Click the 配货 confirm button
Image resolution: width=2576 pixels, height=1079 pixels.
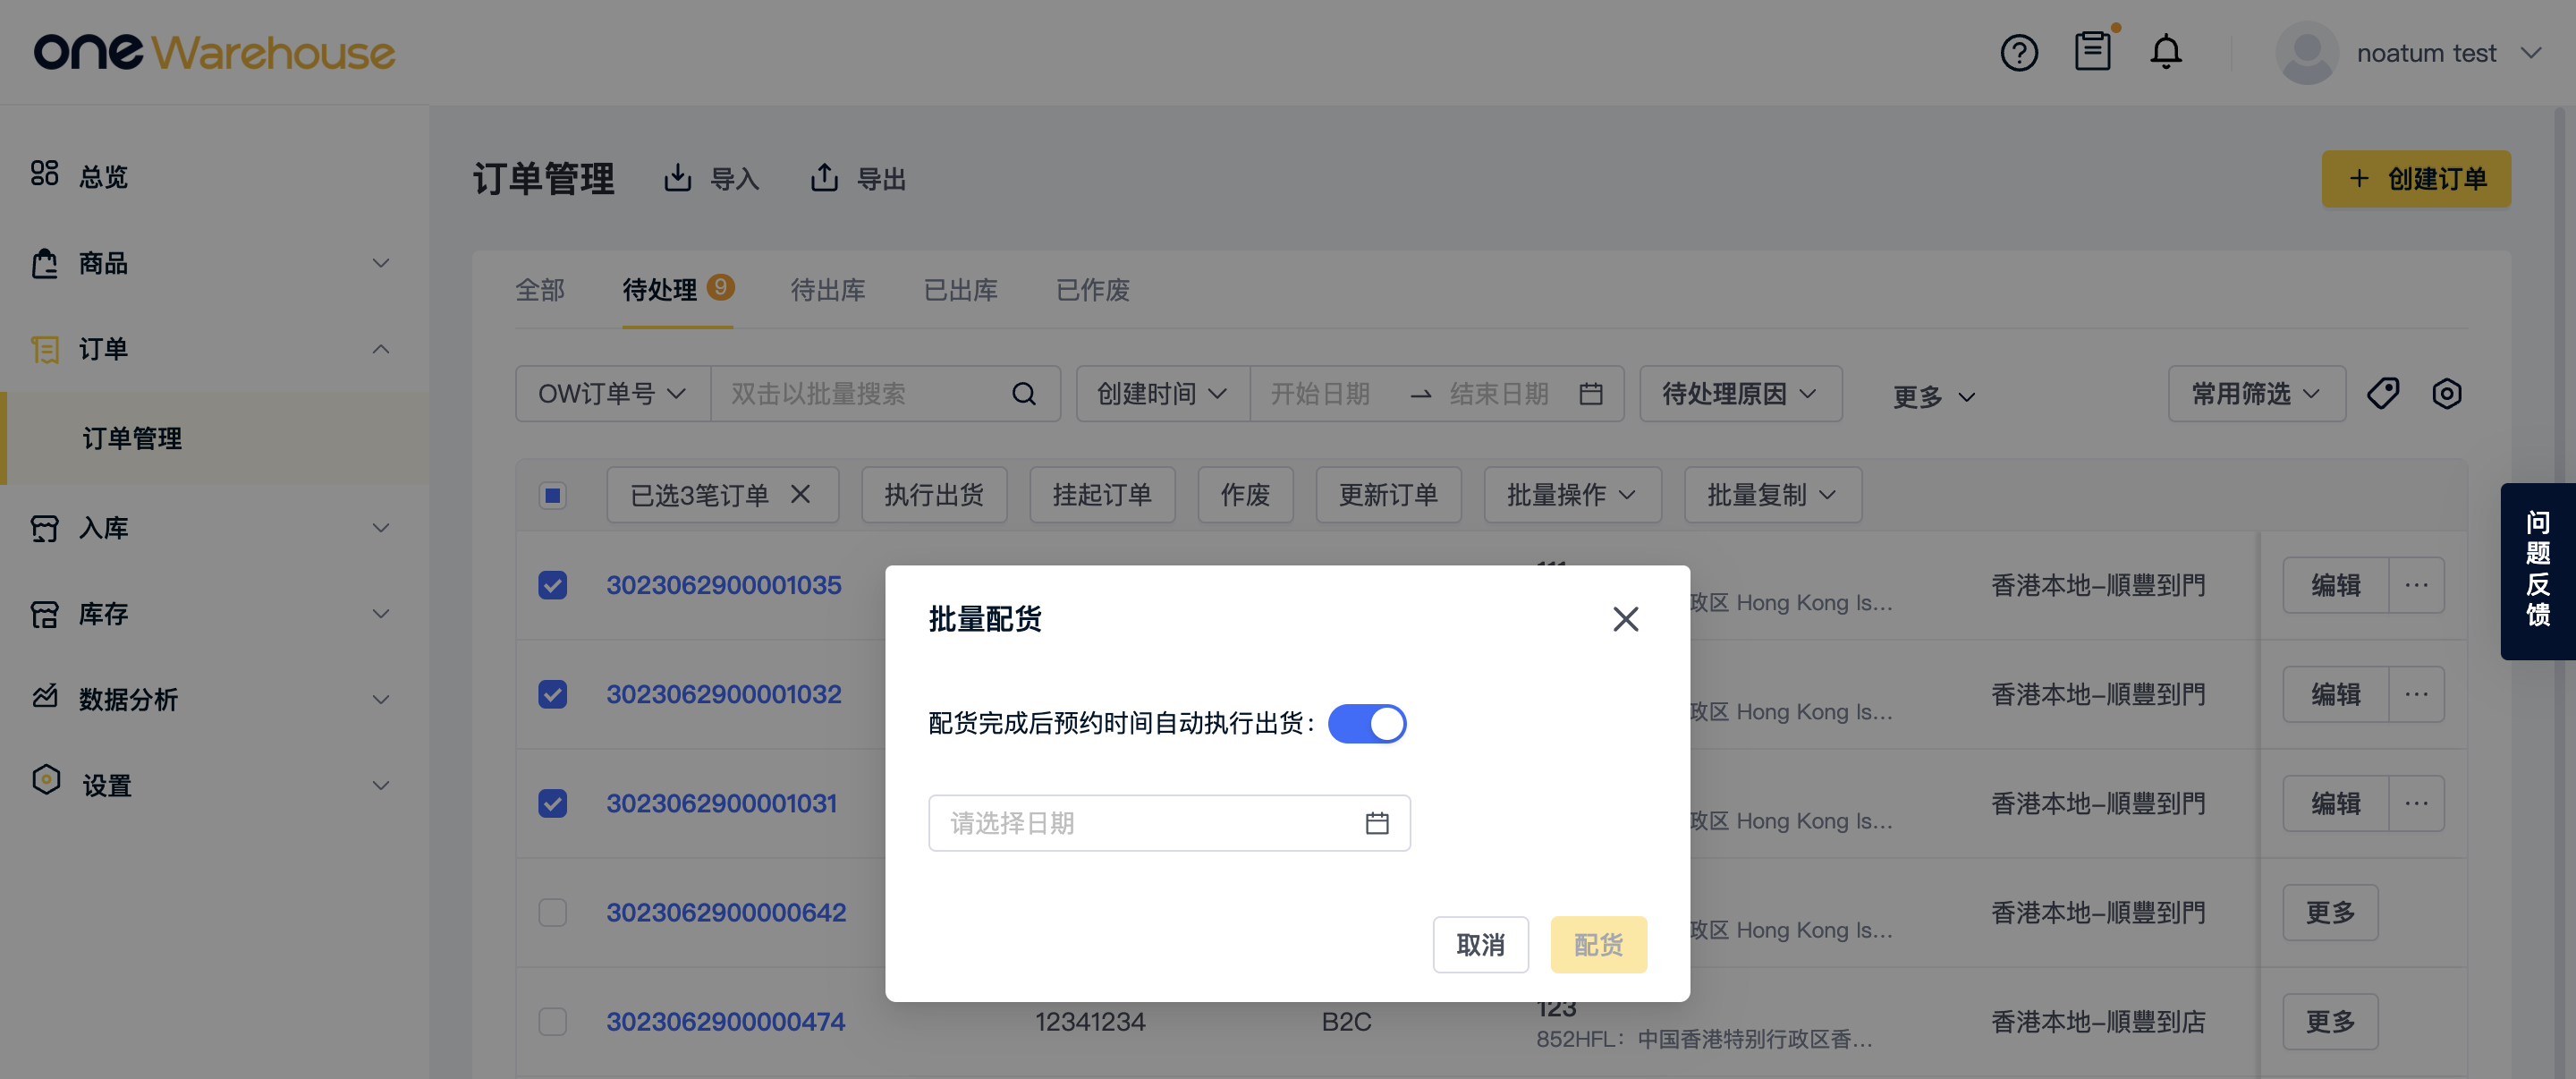tap(1598, 945)
